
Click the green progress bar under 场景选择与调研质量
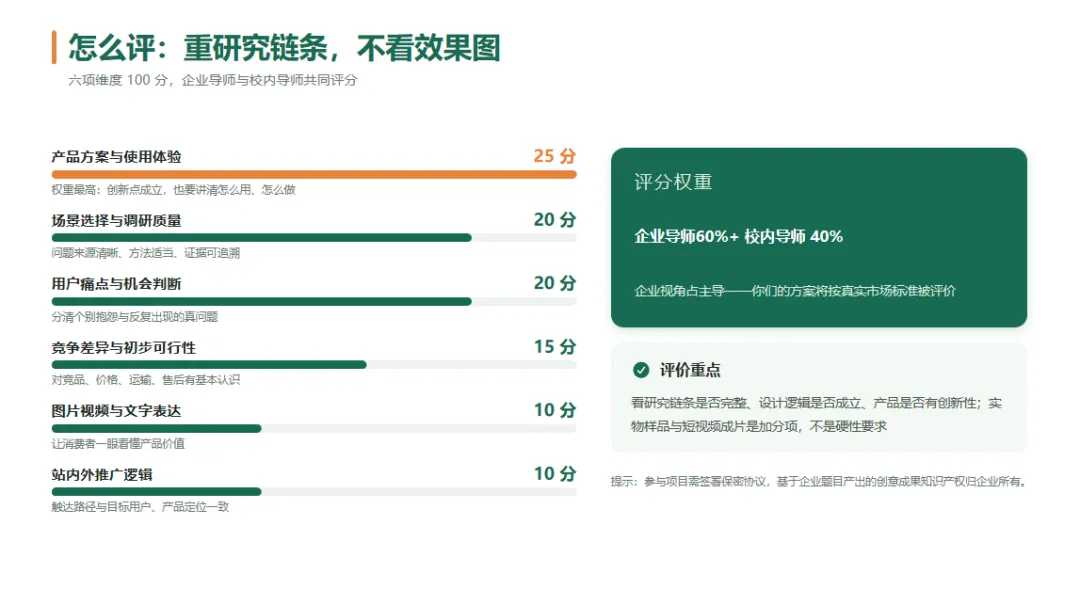pos(262,238)
